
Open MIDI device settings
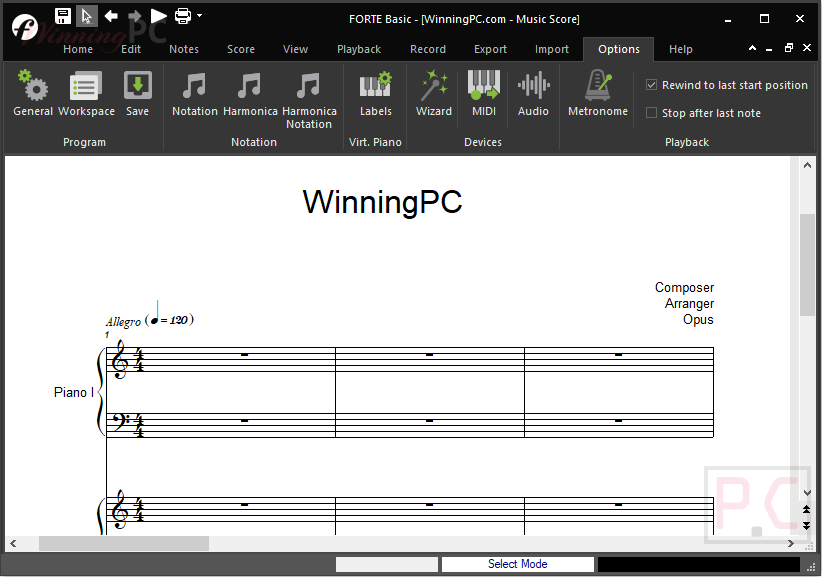tap(483, 93)
